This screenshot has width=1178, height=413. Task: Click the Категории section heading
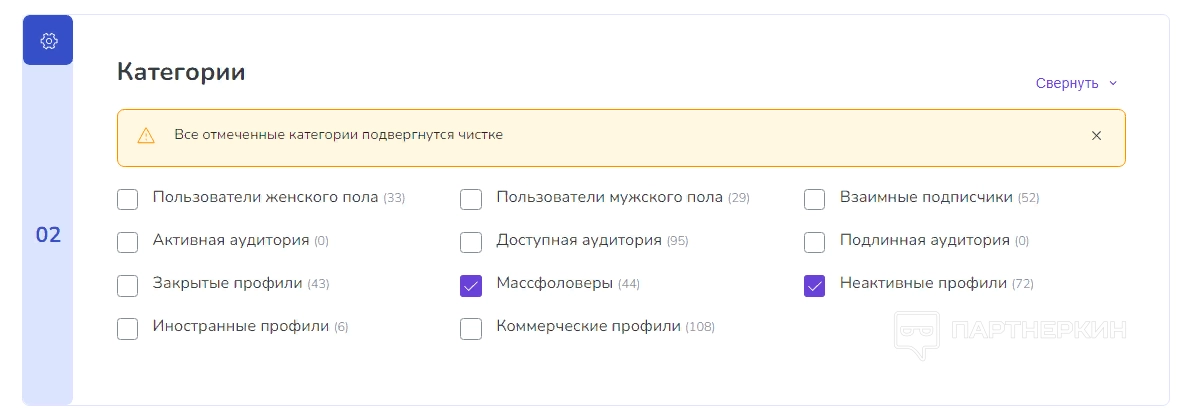coord(181,72)
